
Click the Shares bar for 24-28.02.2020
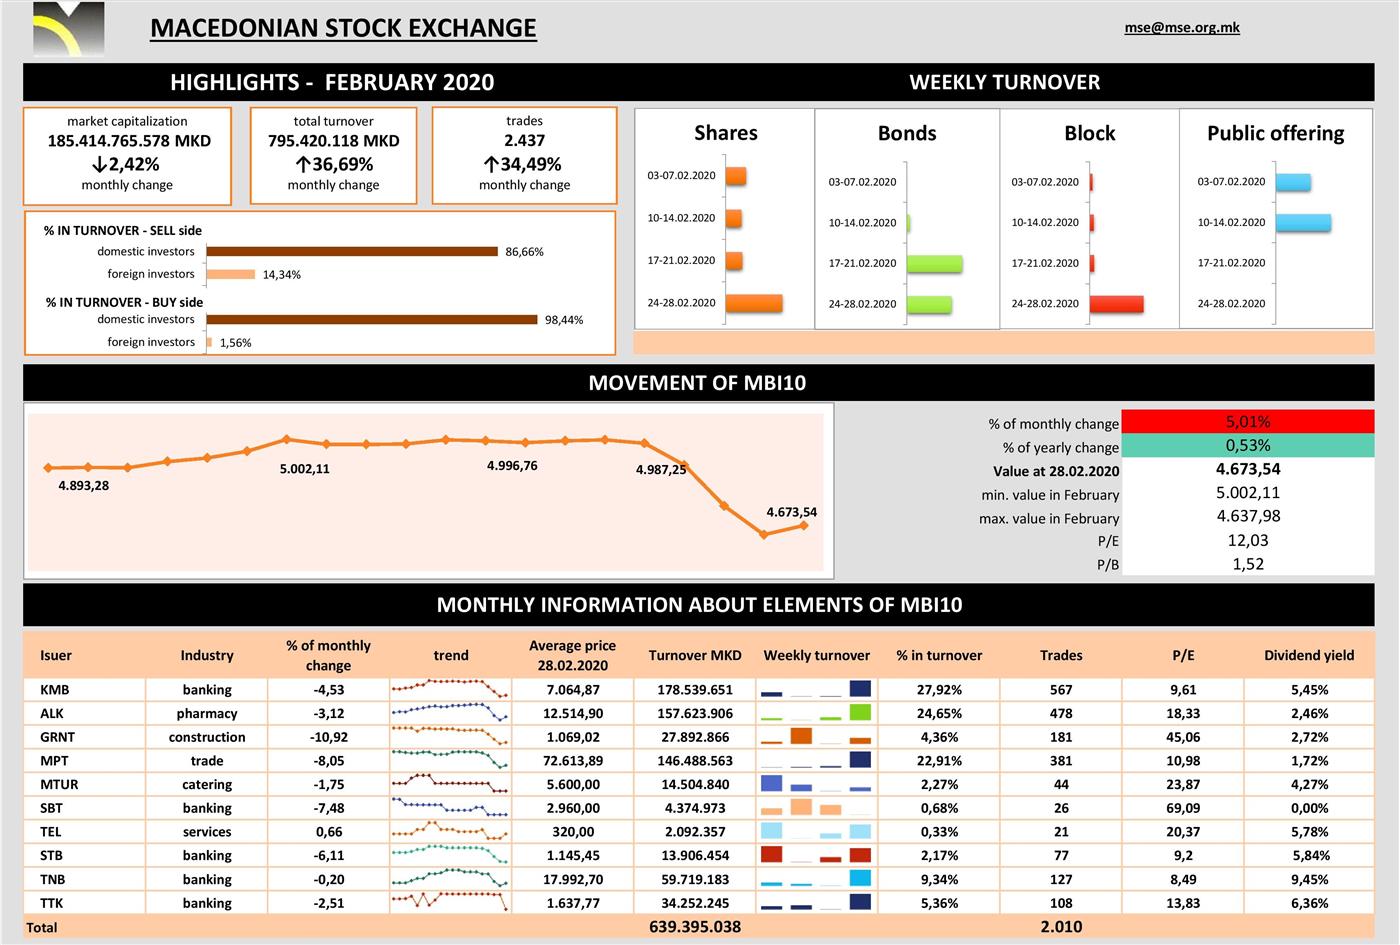[x=754, y=303]
